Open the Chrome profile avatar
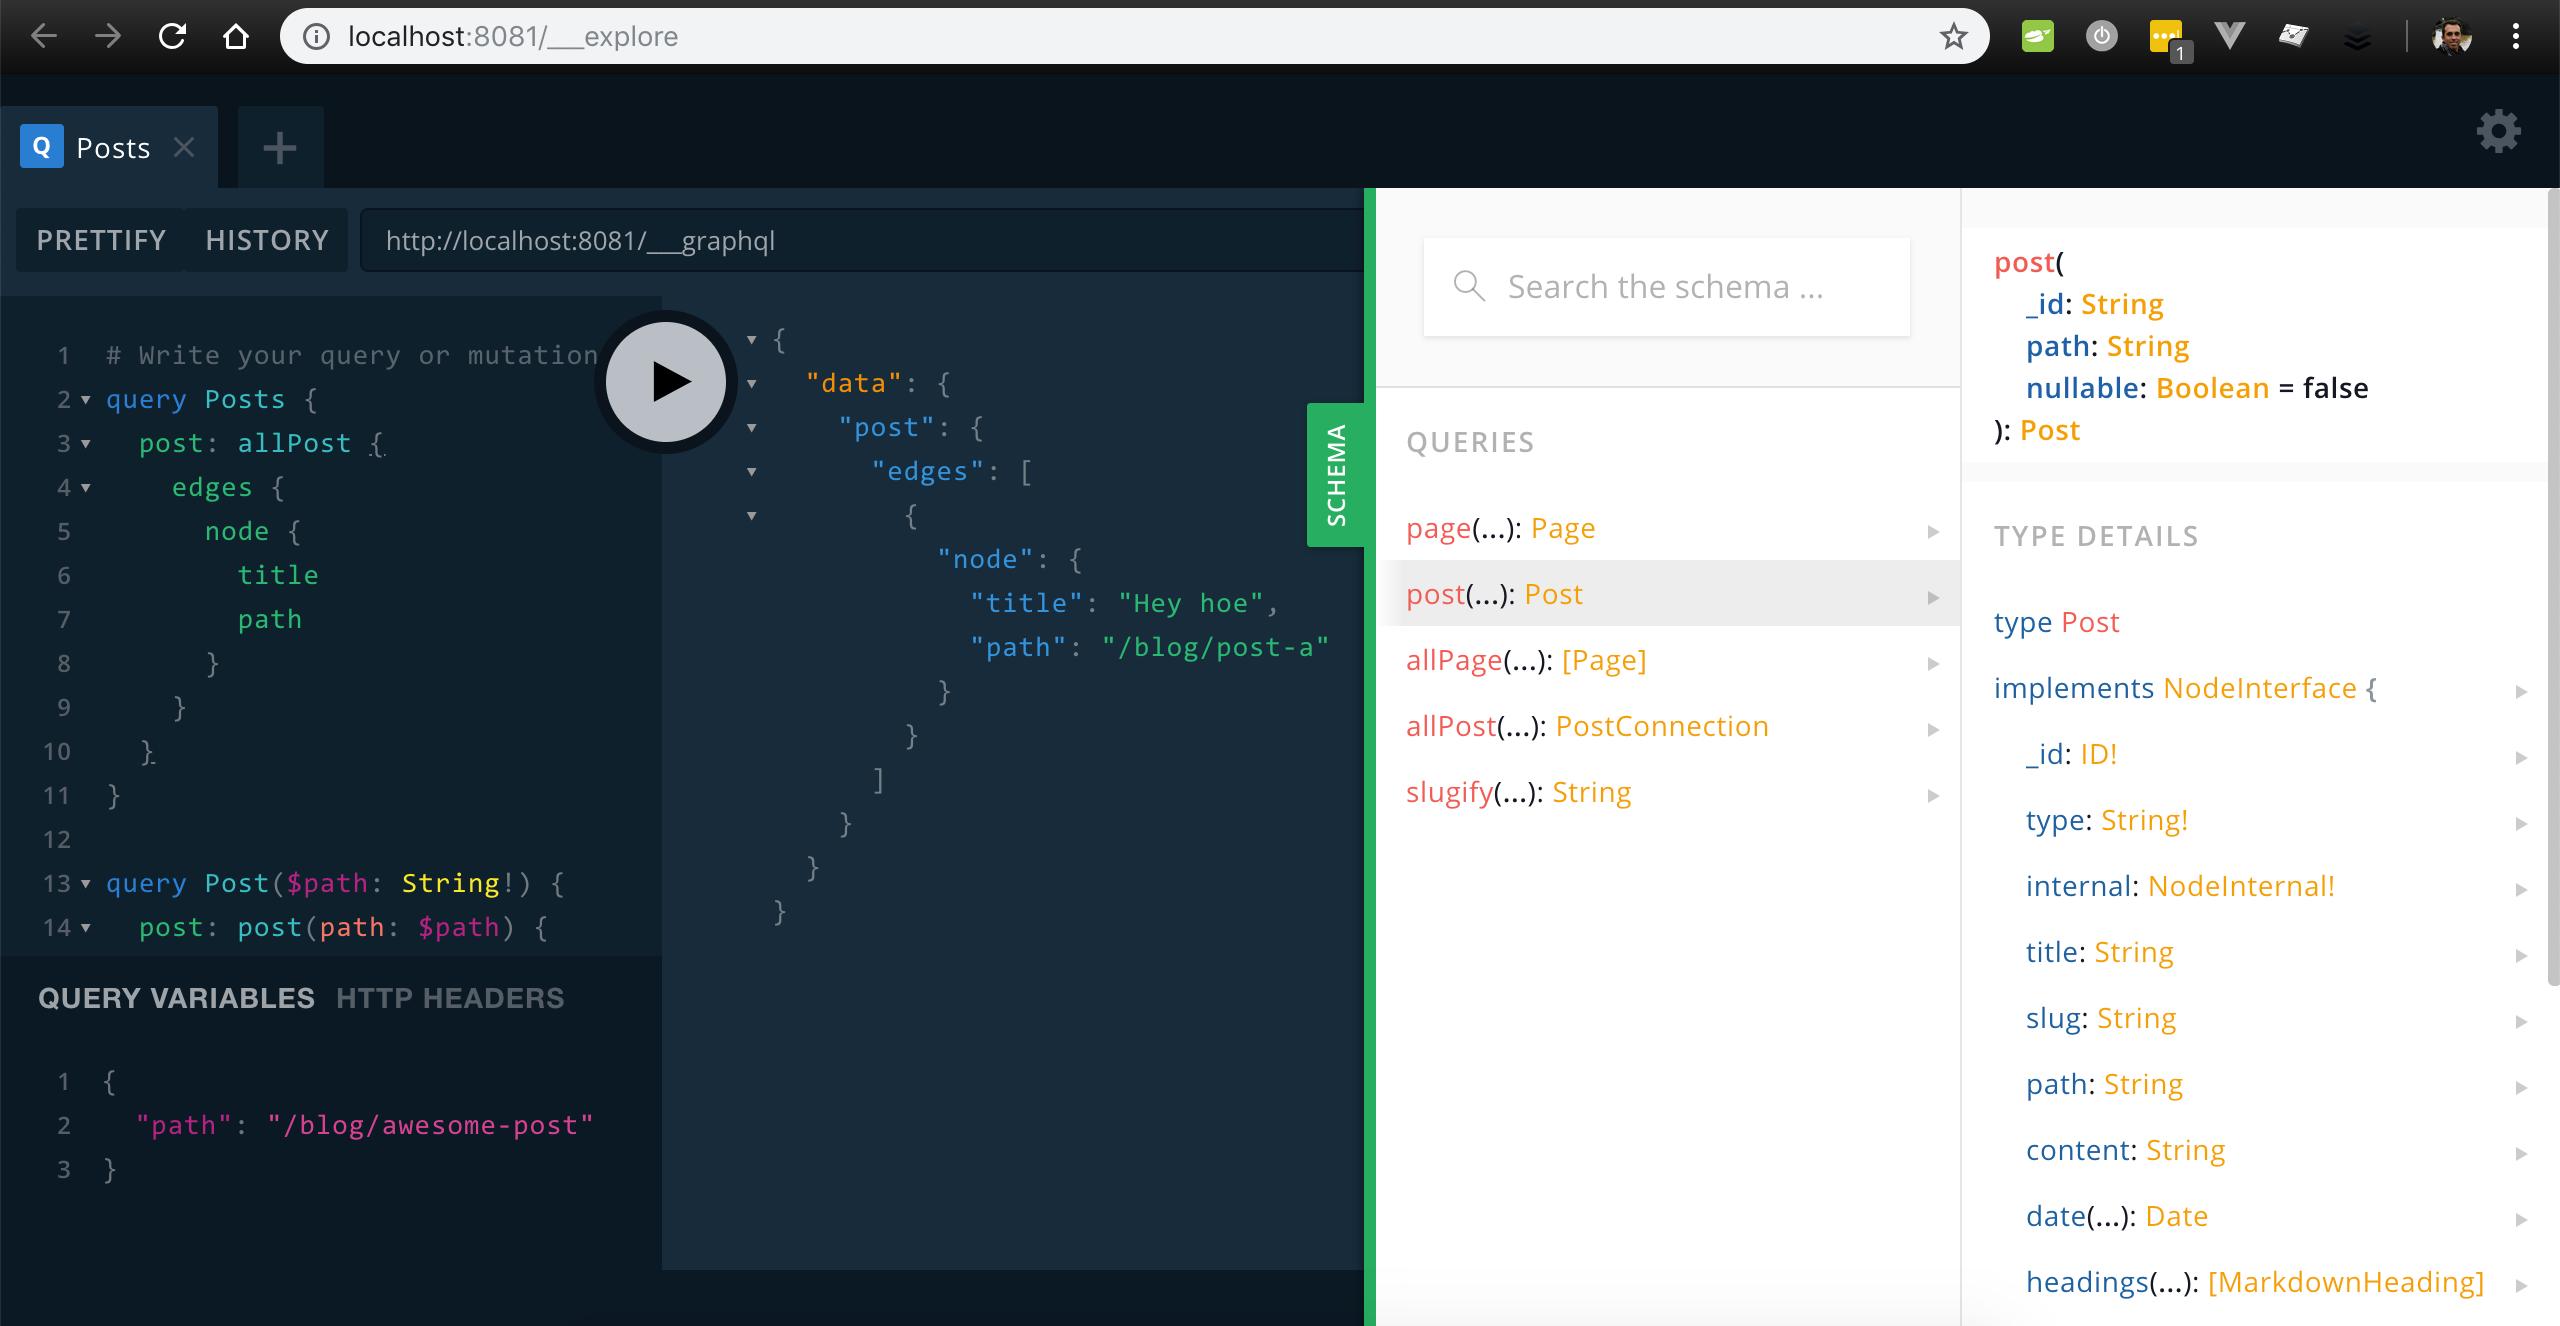This screenshot has height=1326, width=2560. pyautogui.click(x=2452, y=37)
